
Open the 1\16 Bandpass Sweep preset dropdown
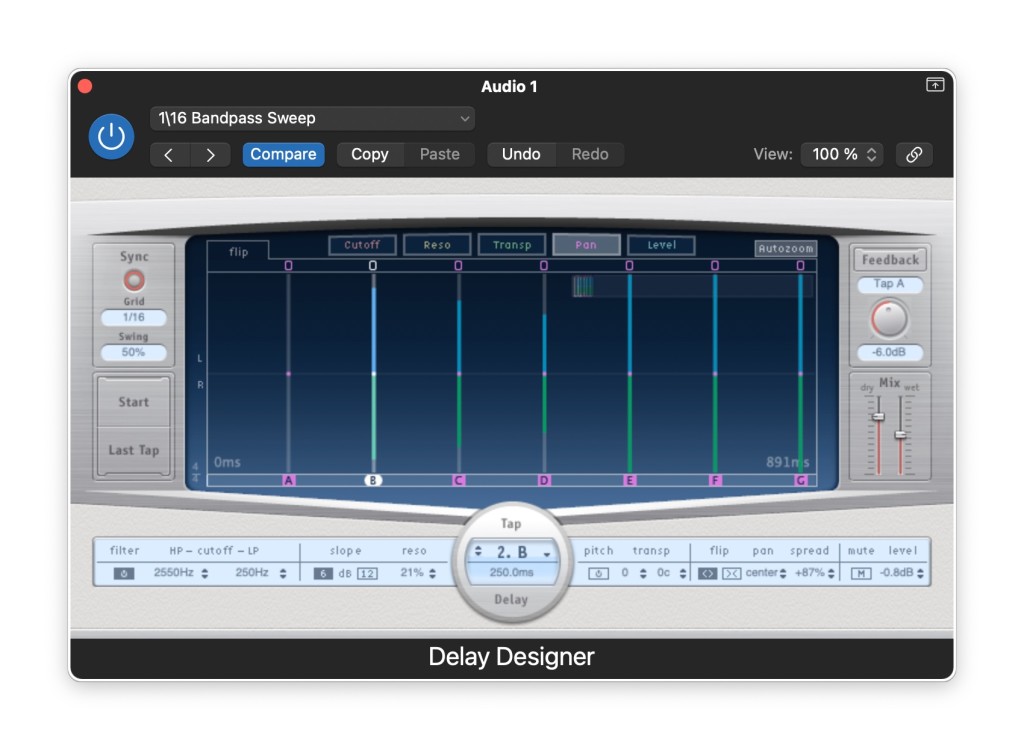(x=312, y=118)
